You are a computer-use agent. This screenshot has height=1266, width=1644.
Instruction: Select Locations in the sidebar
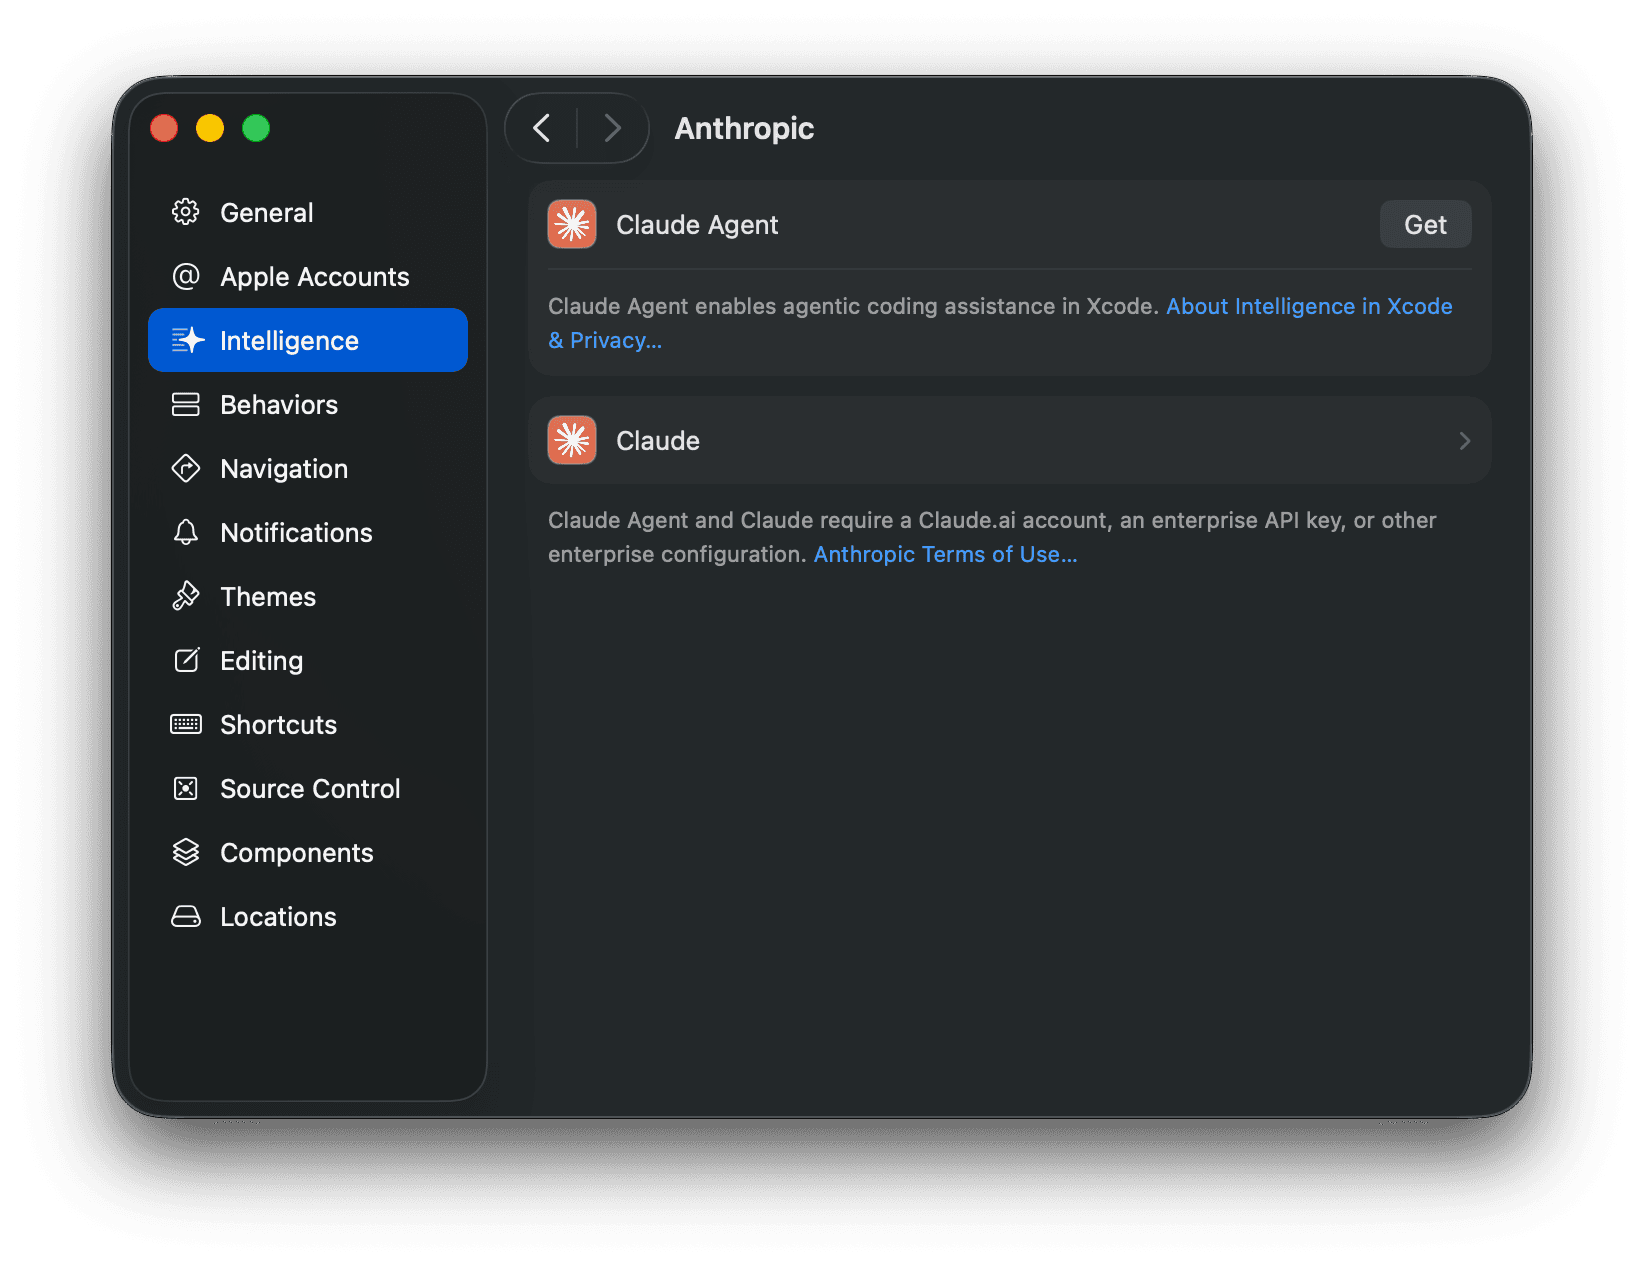pyautogui.click(x=277, y=916)
